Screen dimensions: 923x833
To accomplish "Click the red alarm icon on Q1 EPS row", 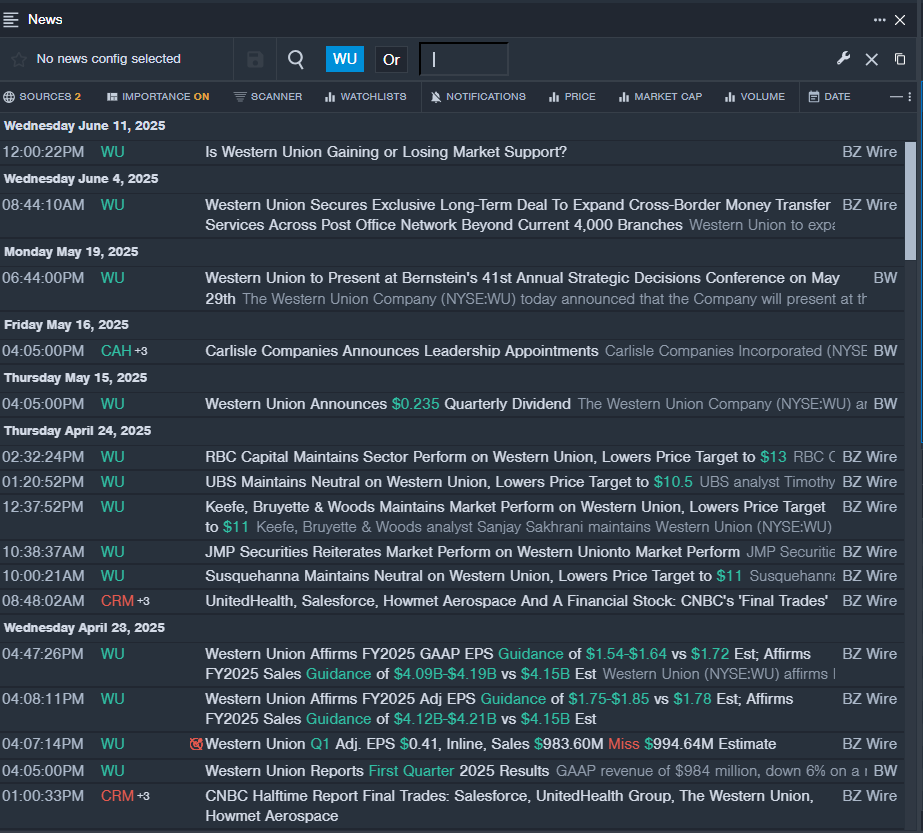I will 196,744.
